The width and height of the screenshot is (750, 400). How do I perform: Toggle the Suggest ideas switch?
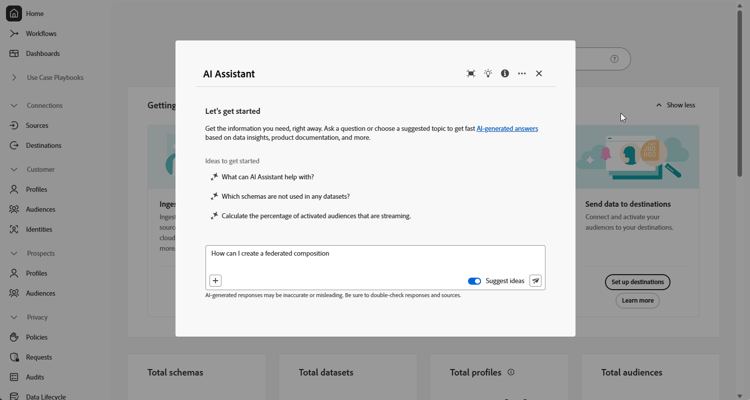[x=474, y=281]
